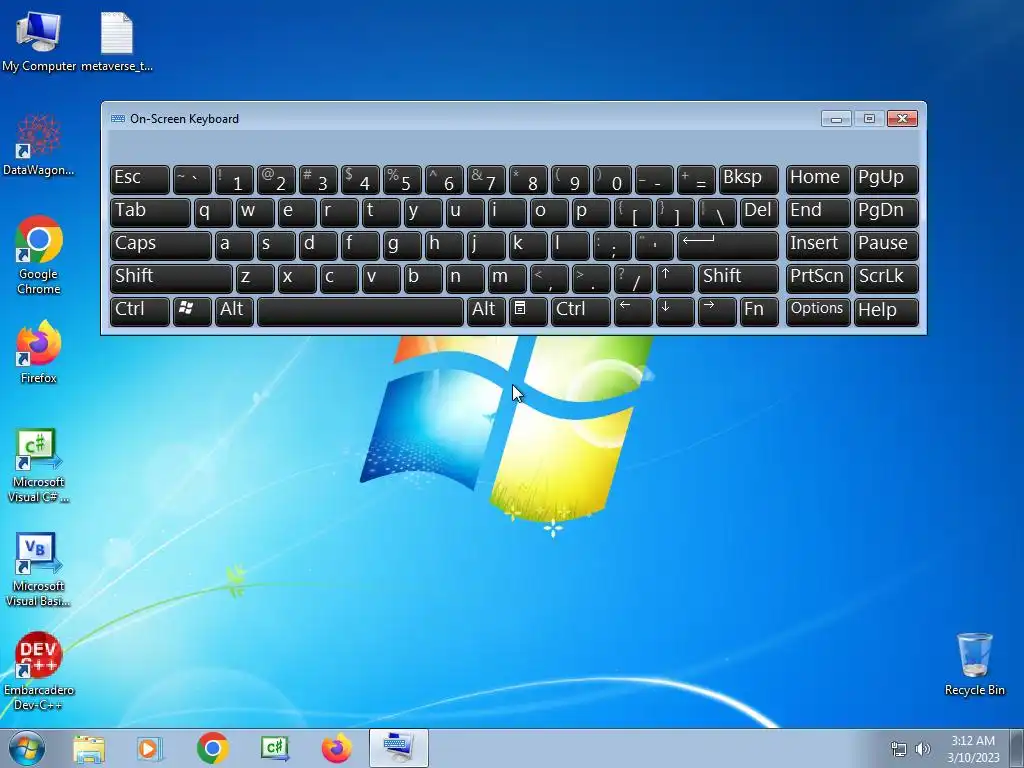Toggle the left Alt key
Screen dimensions: 1024x768
tap(234, 311)
